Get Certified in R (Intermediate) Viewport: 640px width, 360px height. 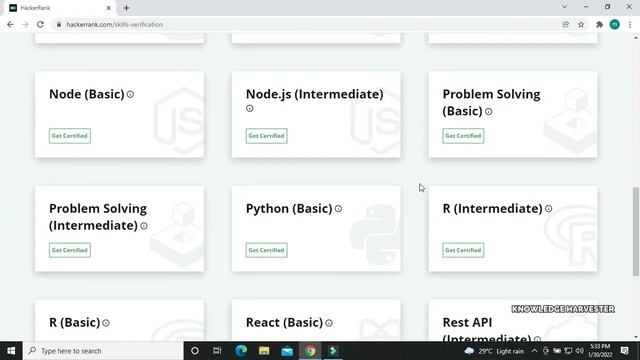click(463, 250)
